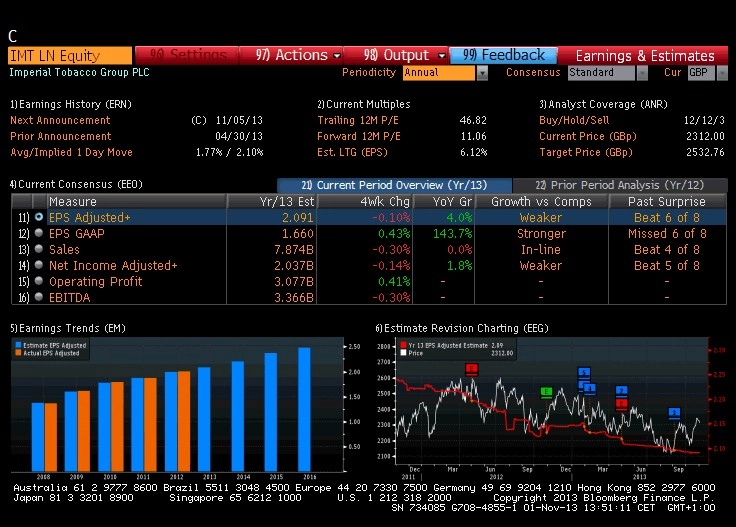Open the Cur currency dropdown showing GBP
Screen dimensions: 736x527
click(707, 73)
